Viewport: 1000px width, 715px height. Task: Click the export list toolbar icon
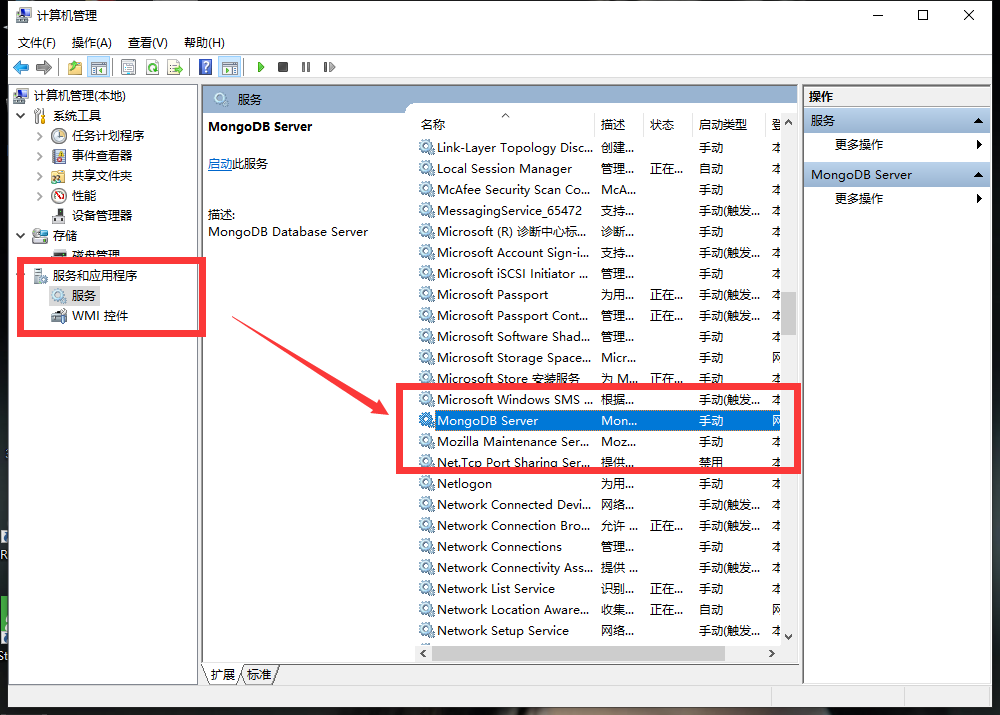[175, 67]
